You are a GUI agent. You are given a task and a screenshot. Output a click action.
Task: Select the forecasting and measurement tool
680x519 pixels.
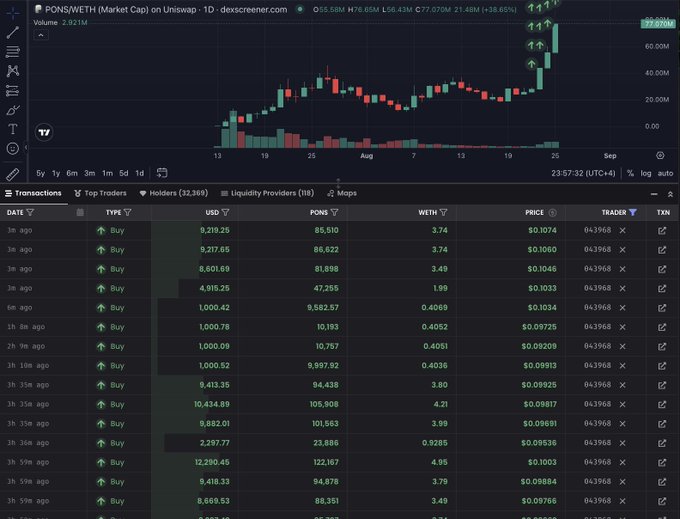click(x=13, y=91)
